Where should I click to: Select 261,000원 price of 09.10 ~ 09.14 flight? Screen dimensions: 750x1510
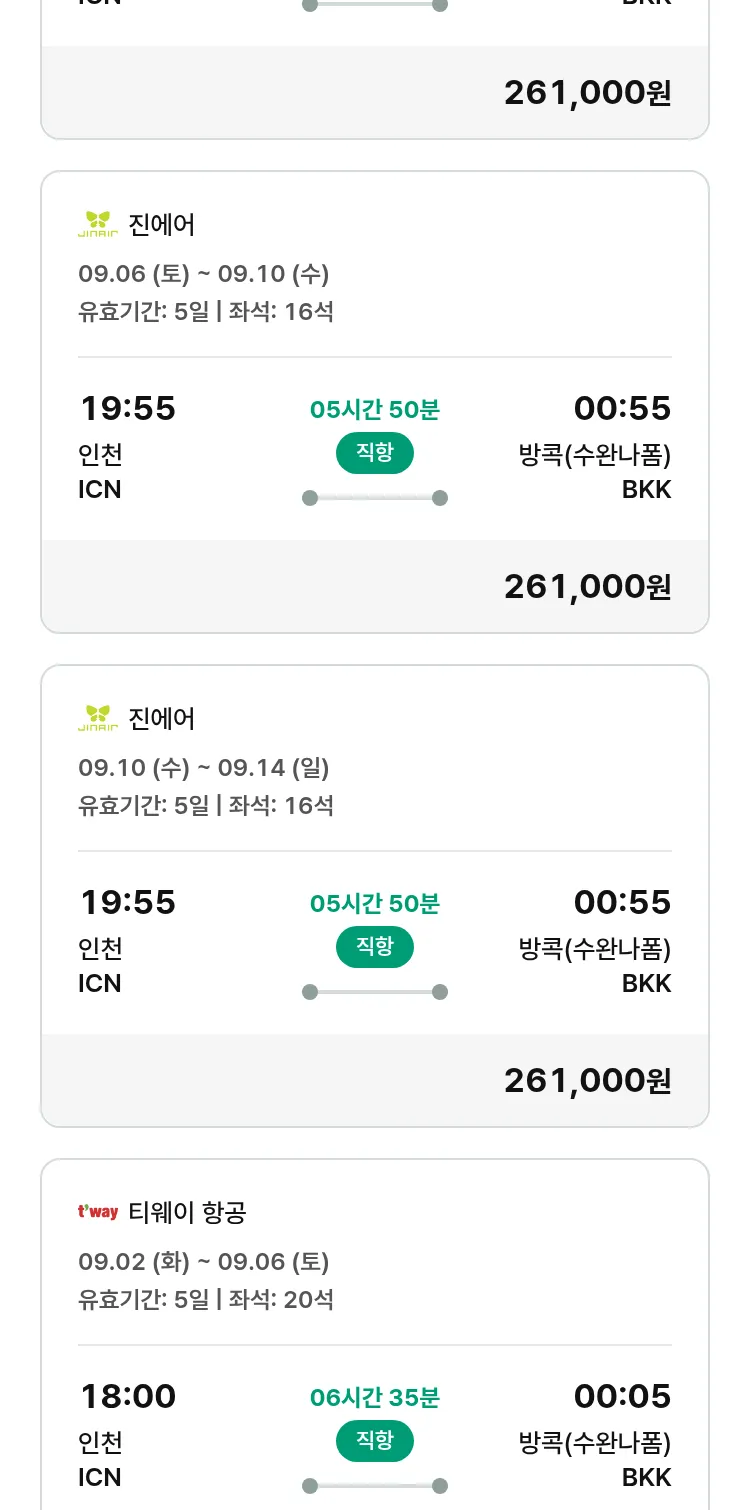point(587,1081)
